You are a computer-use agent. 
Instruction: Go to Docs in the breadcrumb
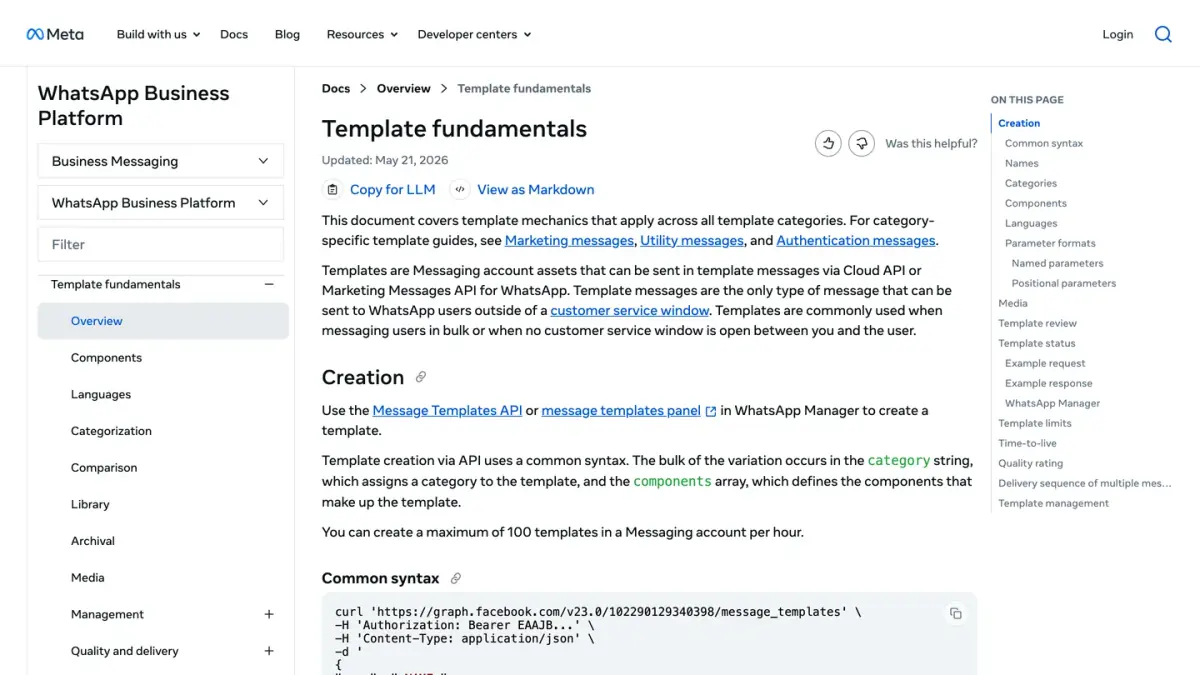click(336, 88)
